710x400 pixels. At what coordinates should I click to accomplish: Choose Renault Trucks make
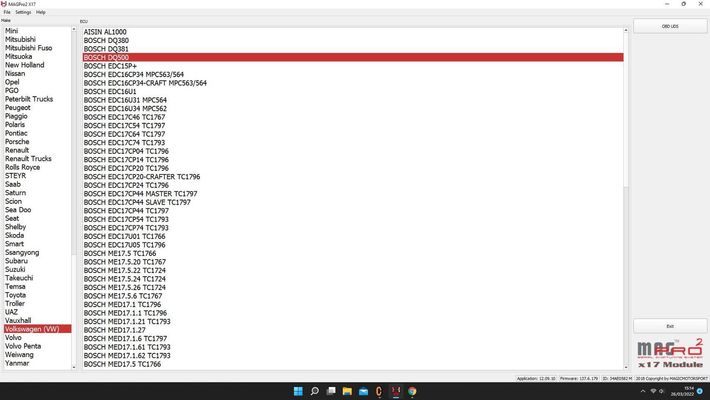pos(37,159)
